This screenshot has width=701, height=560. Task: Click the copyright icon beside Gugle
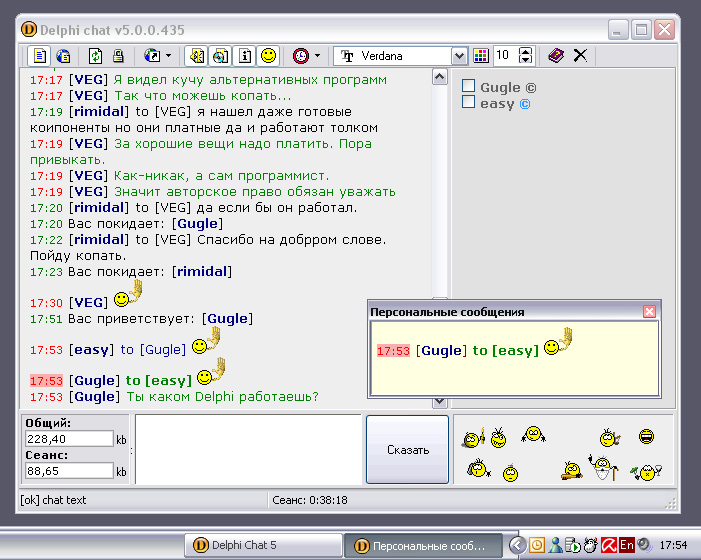tap(530, 88)
